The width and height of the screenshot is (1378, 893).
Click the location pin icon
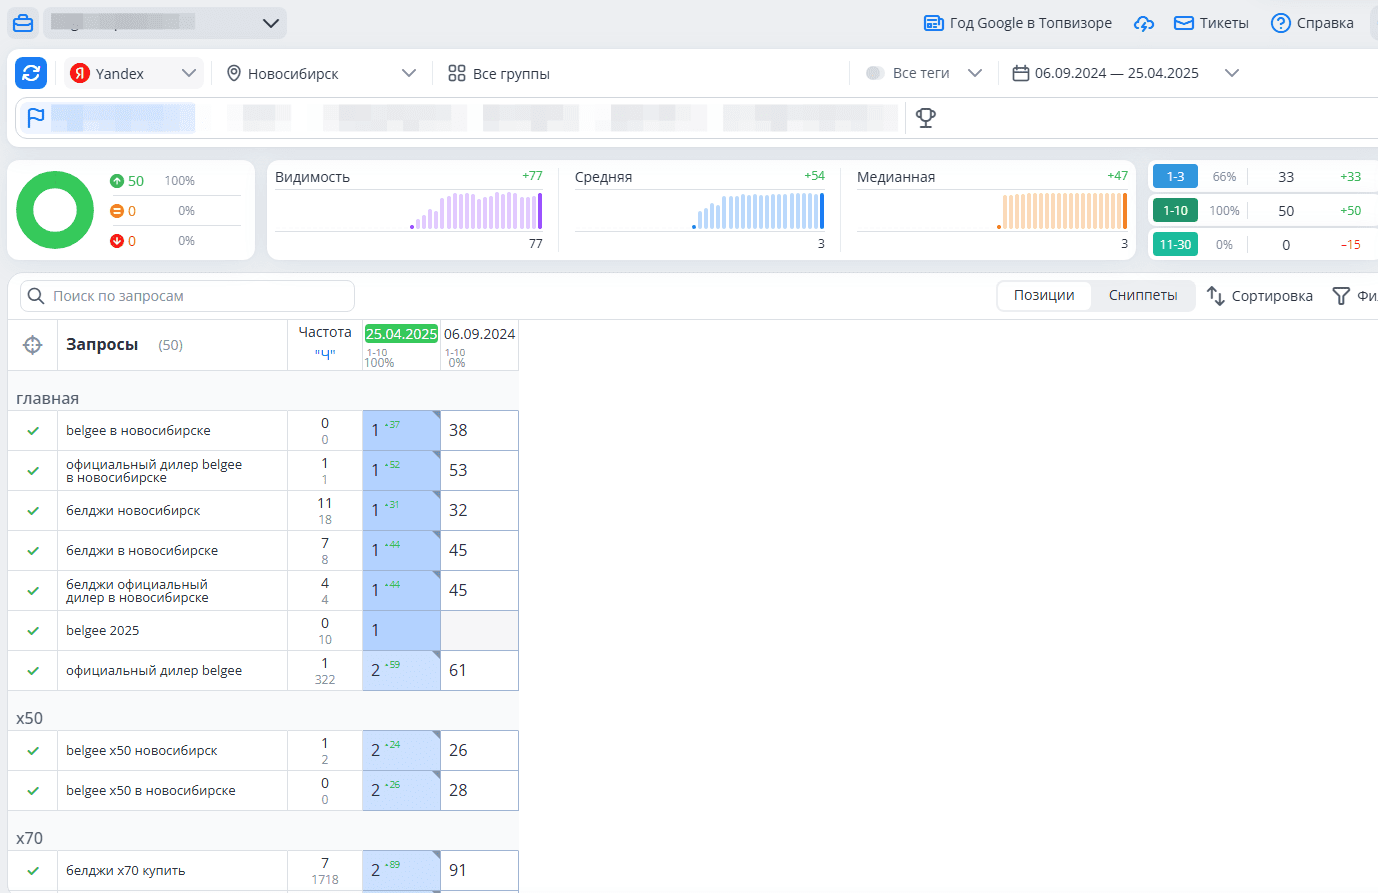[x=234, y=73]
